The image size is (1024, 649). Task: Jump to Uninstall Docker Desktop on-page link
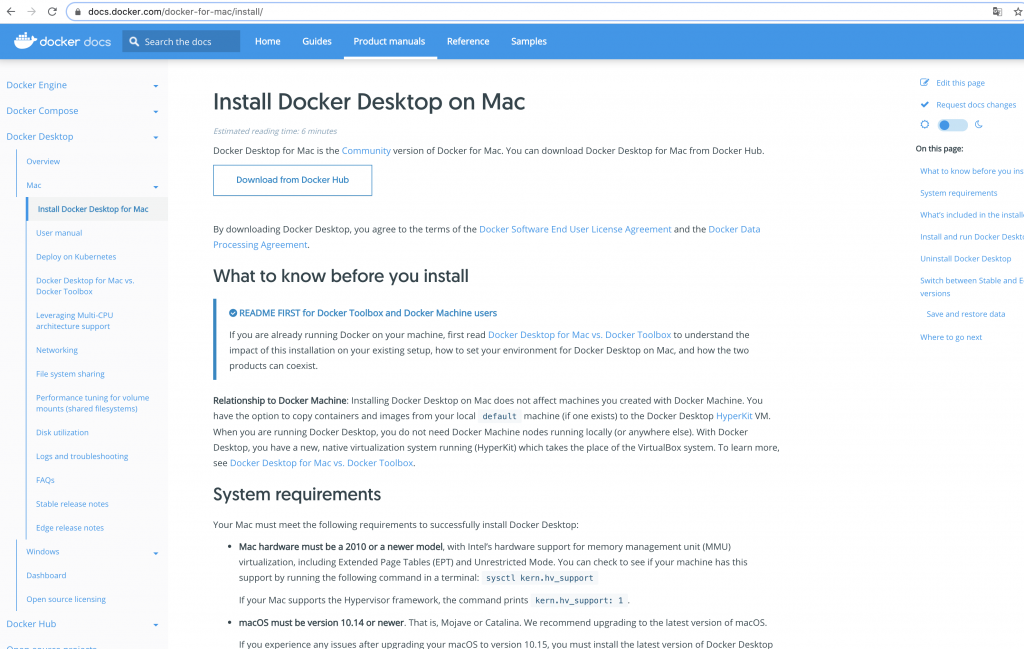tap(965, 259)
